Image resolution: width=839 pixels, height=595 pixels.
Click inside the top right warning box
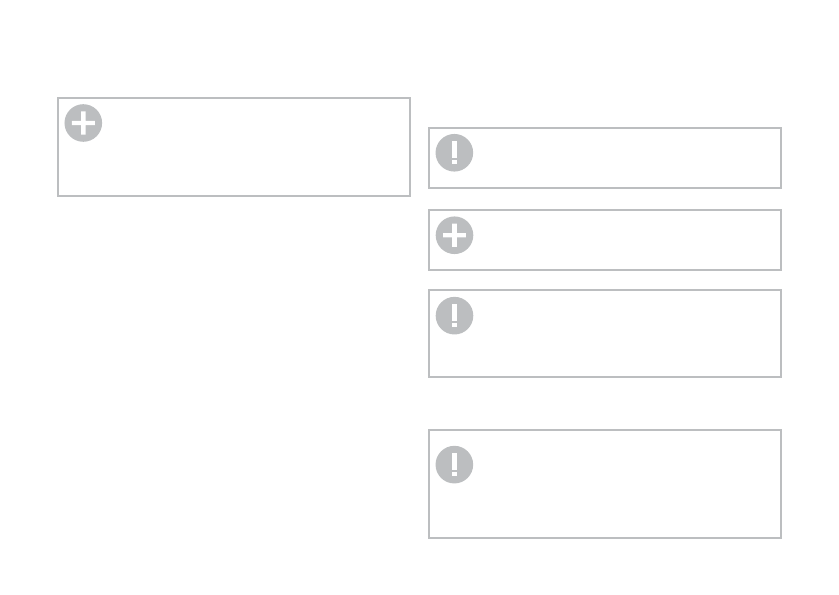pyautogui.click(x=605, y=158)
